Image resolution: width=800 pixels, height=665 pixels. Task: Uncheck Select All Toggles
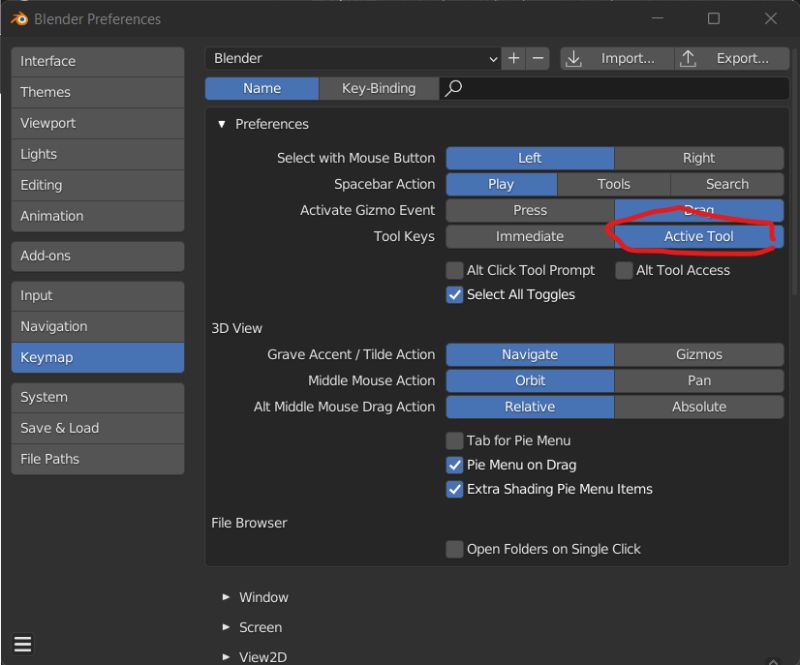[x=454, y=294]
